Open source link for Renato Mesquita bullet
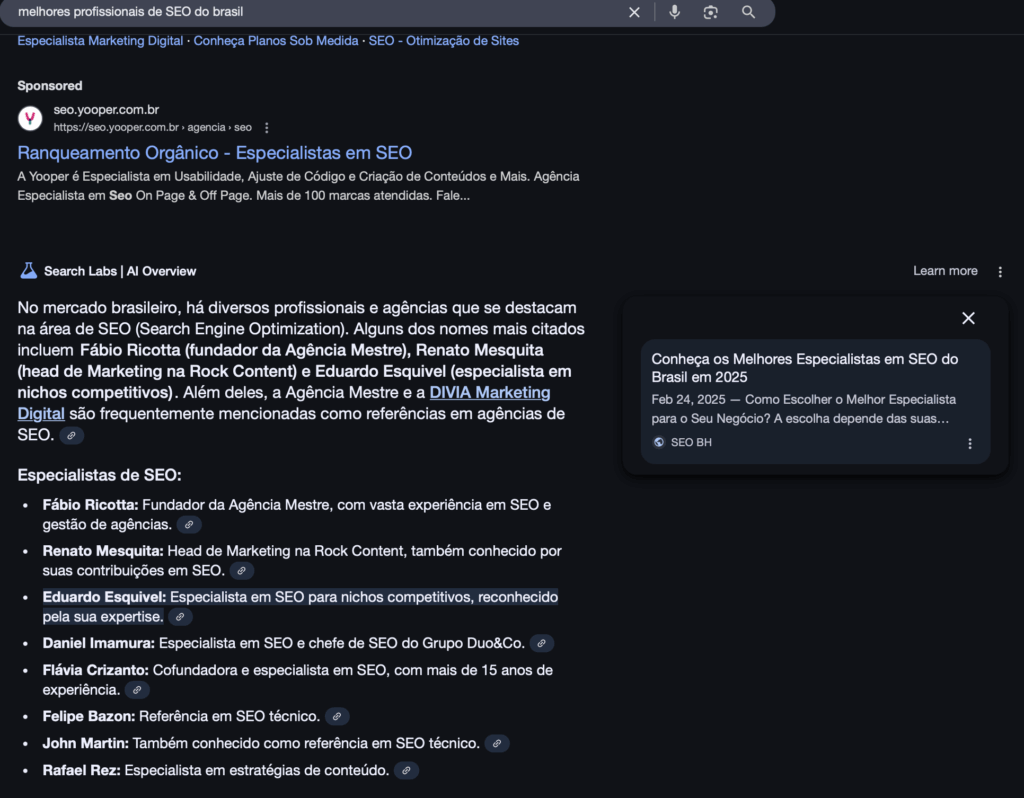1024x798 pixels. pos(242,571)
